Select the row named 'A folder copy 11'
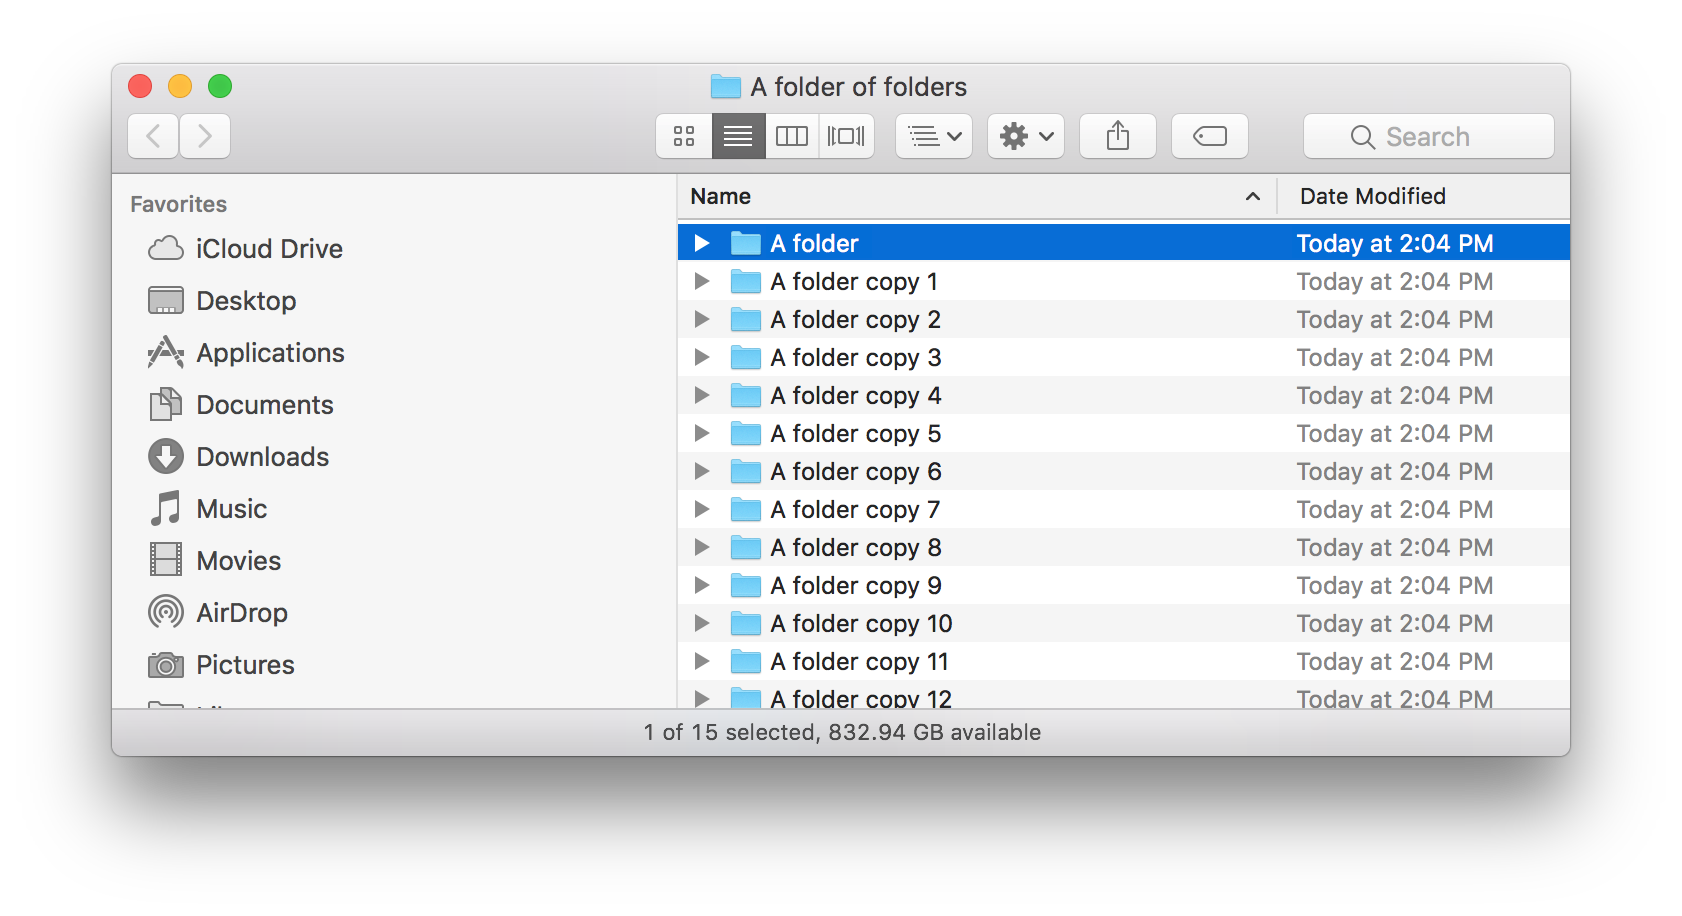 click(x=1124, y=661)
